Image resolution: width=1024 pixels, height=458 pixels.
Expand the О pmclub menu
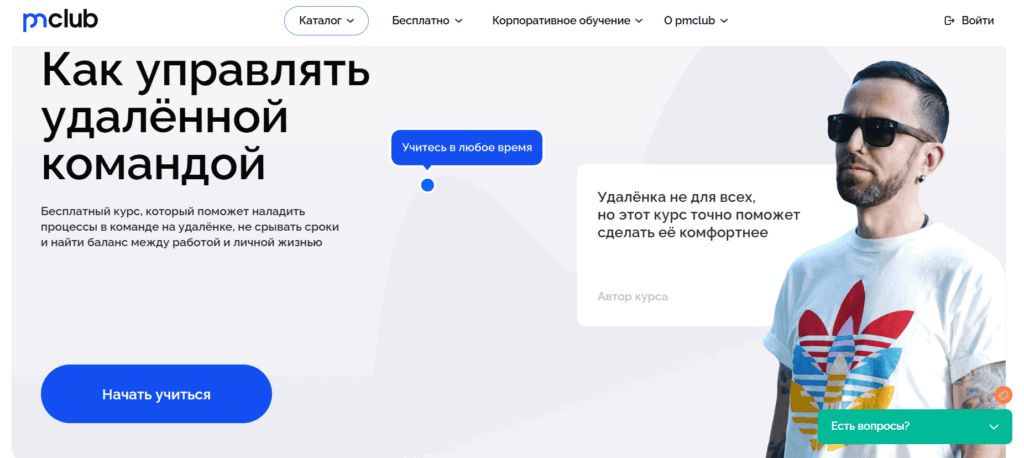(x=696, y=20)
